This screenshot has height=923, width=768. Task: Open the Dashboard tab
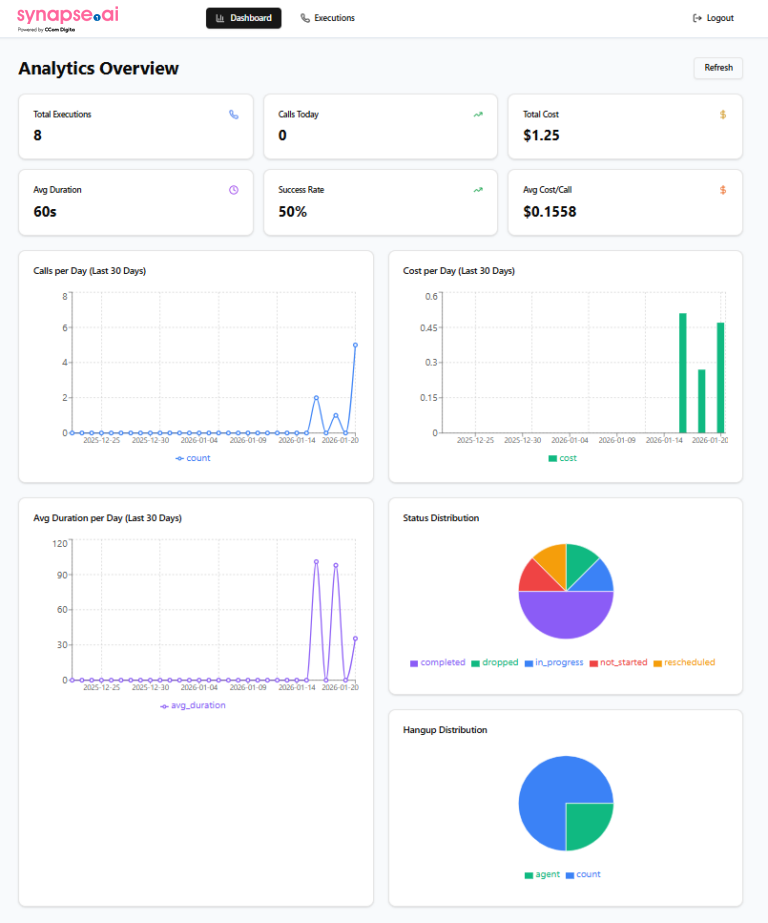tap(244, 18)
